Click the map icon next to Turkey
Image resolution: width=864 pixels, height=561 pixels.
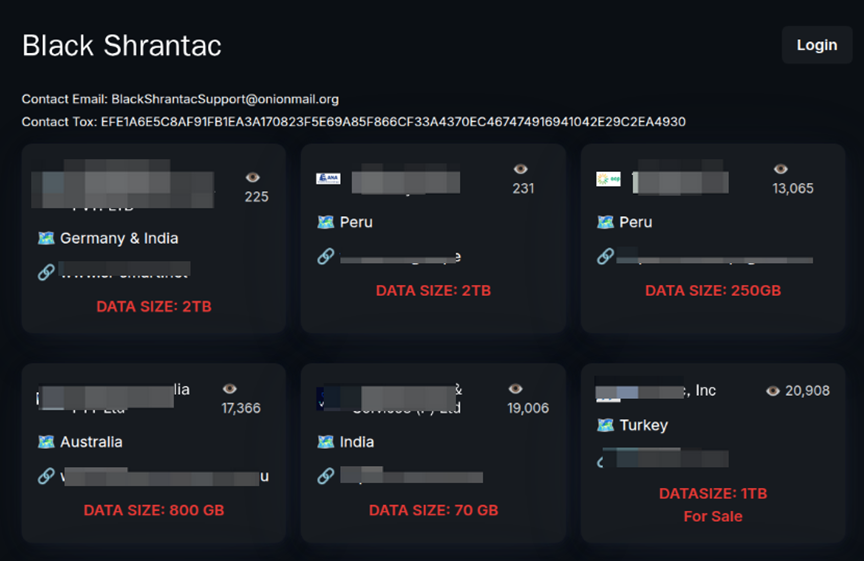pos(605,425)
